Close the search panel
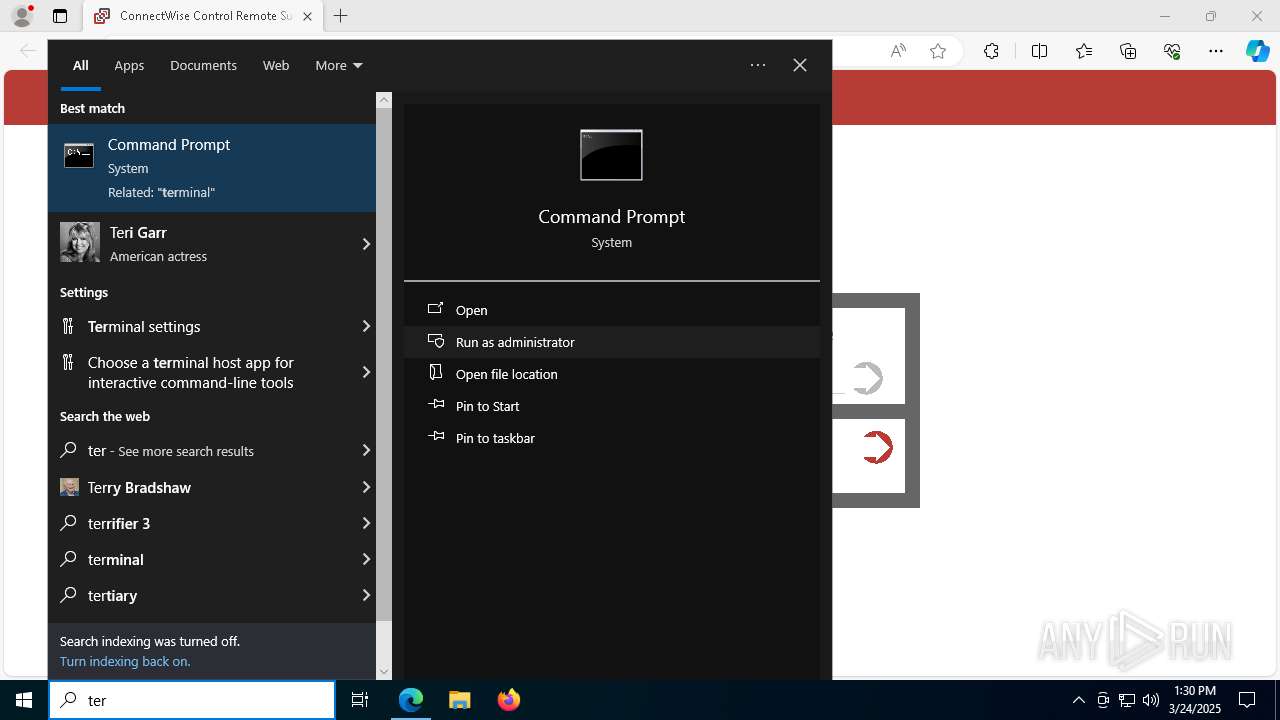The width and height of the screenshot is (1280, 720). (800, 65)
